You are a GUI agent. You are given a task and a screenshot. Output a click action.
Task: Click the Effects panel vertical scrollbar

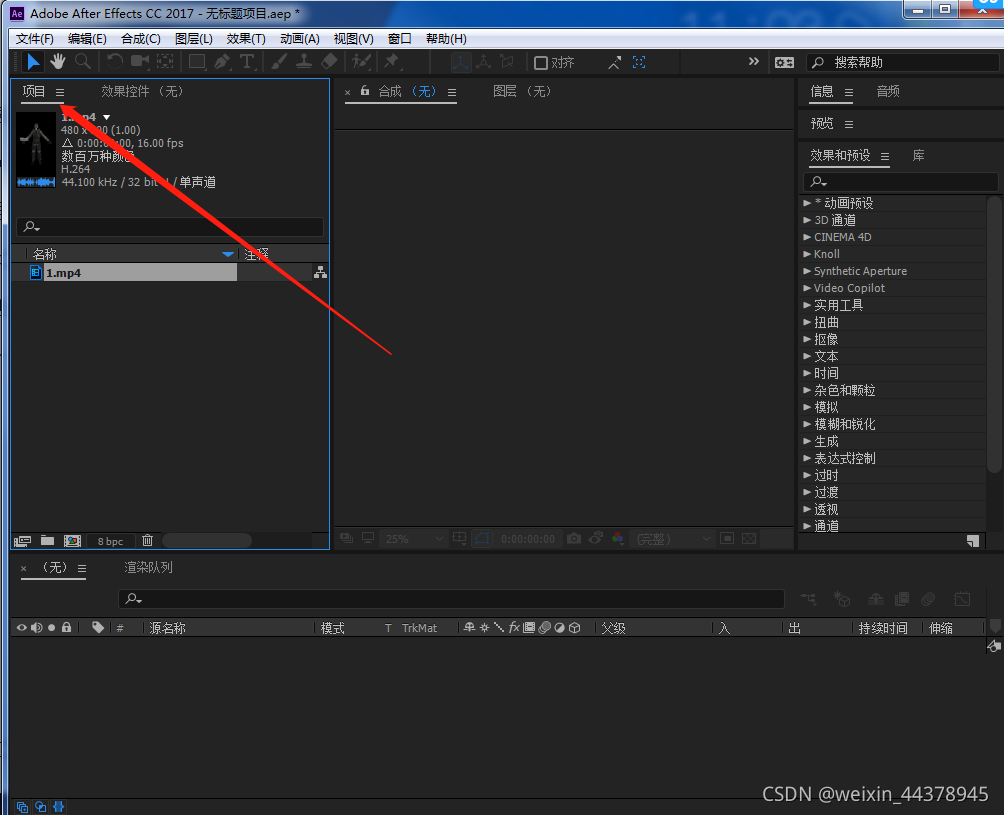click(994, 334)
